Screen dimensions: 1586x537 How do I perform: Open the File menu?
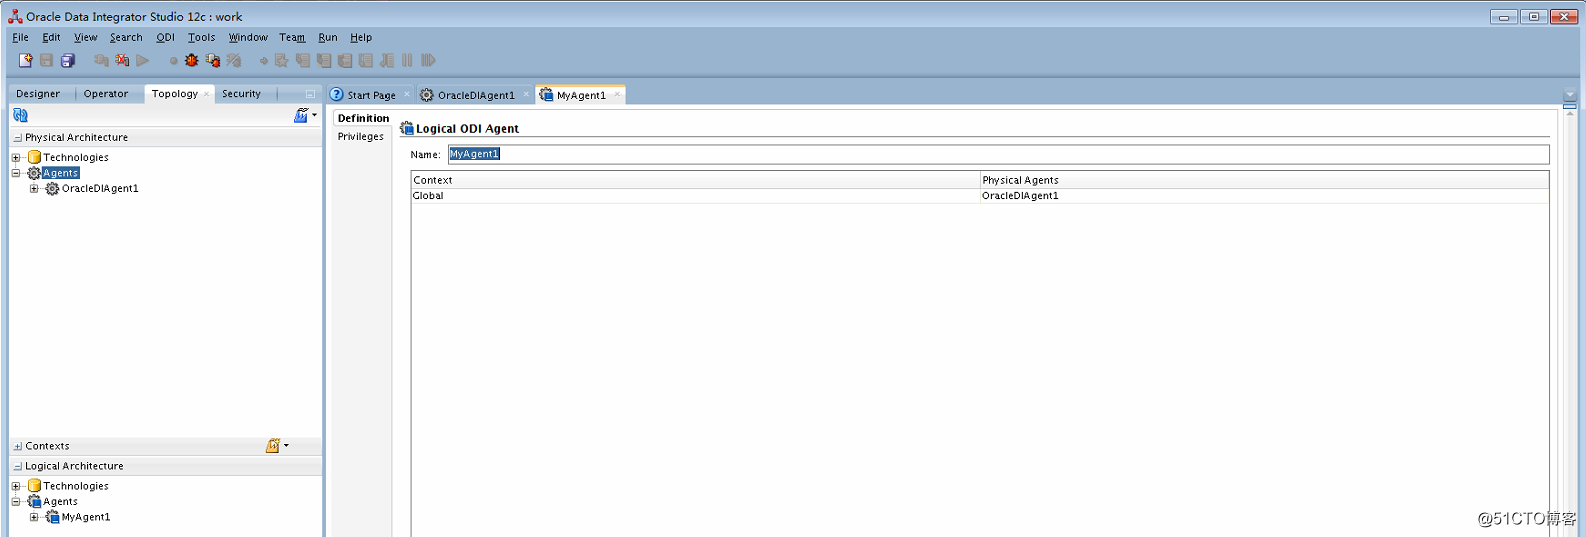coord(20,37)
